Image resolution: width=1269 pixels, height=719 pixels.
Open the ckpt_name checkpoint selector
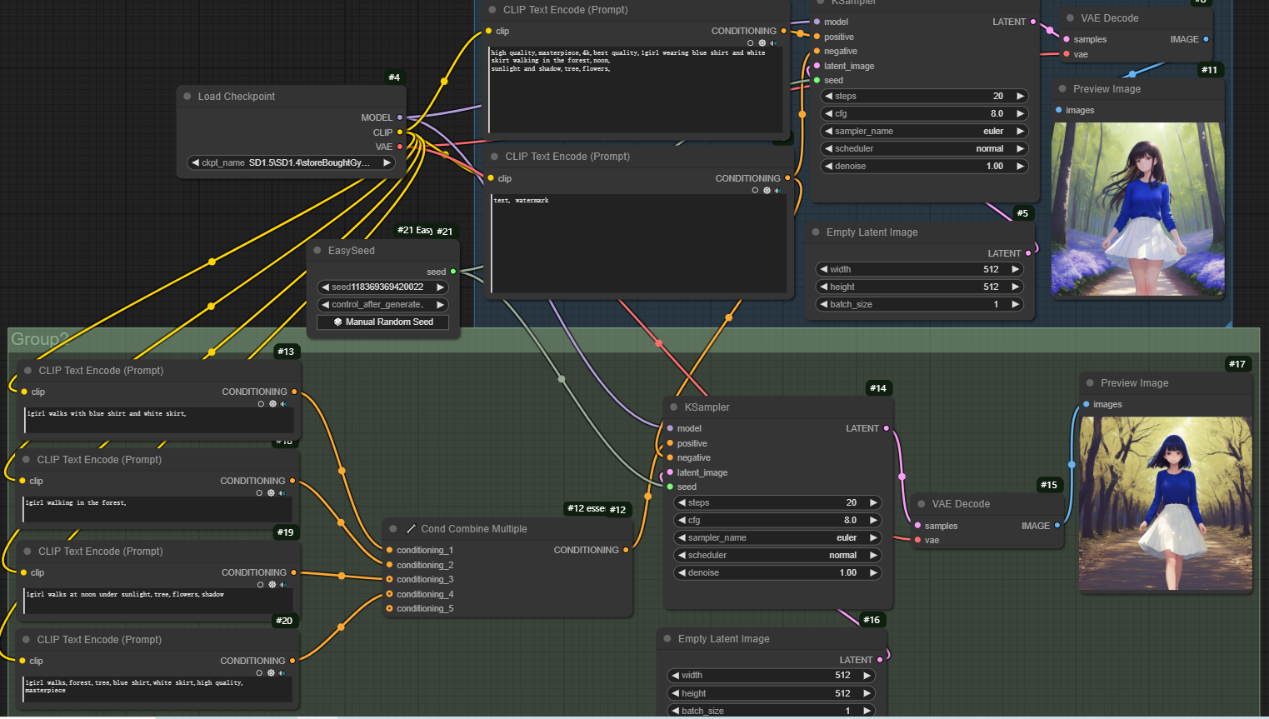pos(290,162)
